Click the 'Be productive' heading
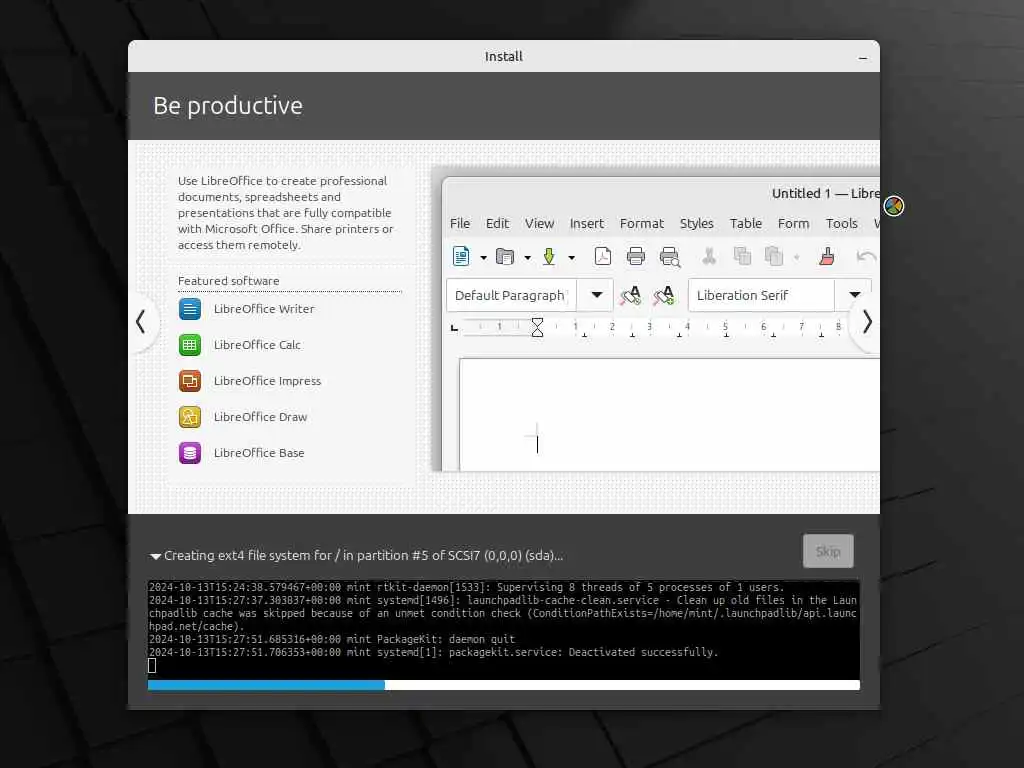 pyautogui.click(x=228, y=106)
